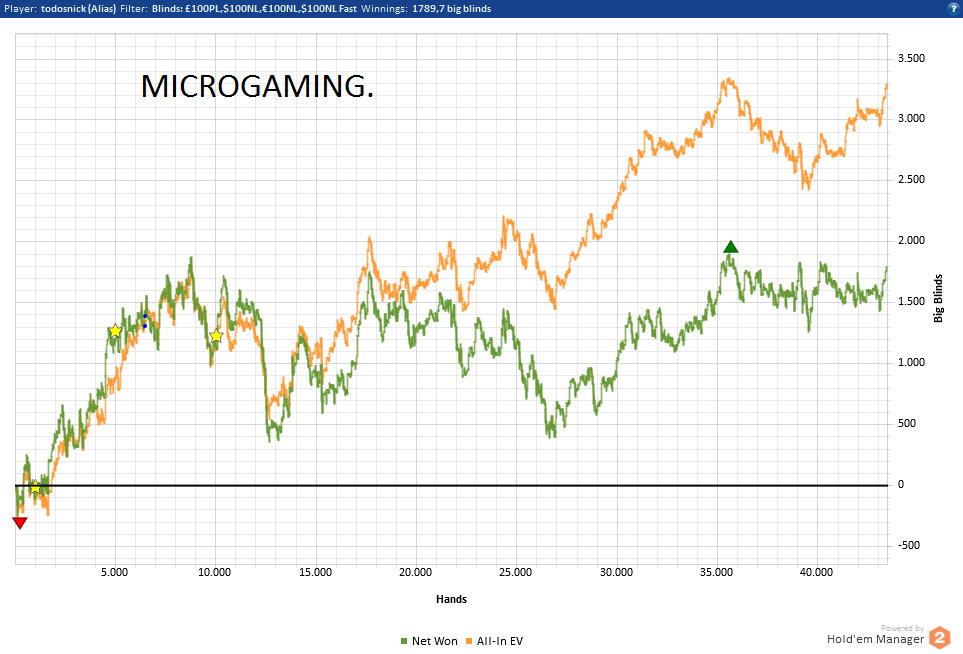Click the "Net Won" legend label

(x=435, y=641)
